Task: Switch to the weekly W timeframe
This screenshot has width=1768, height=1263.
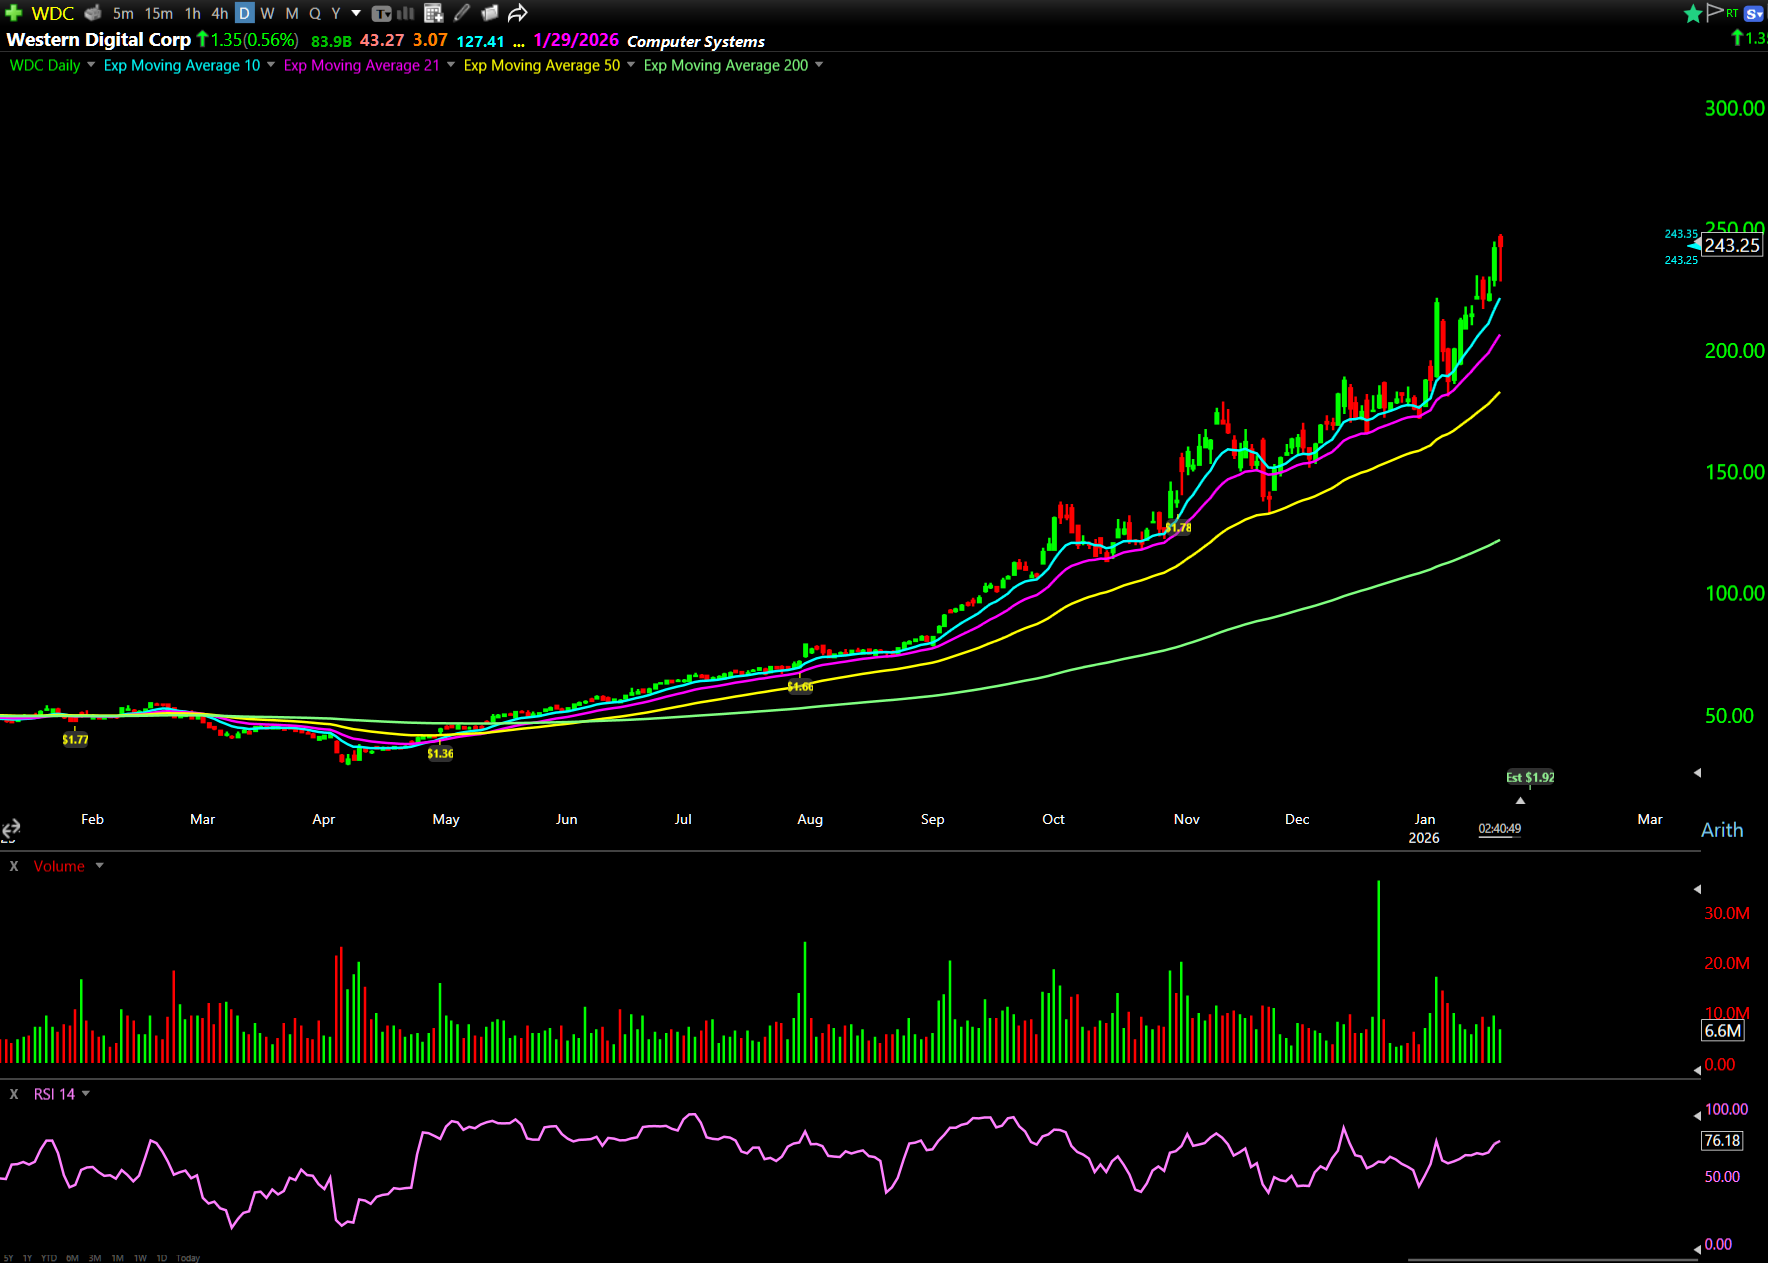Action: tap(267, 13)
